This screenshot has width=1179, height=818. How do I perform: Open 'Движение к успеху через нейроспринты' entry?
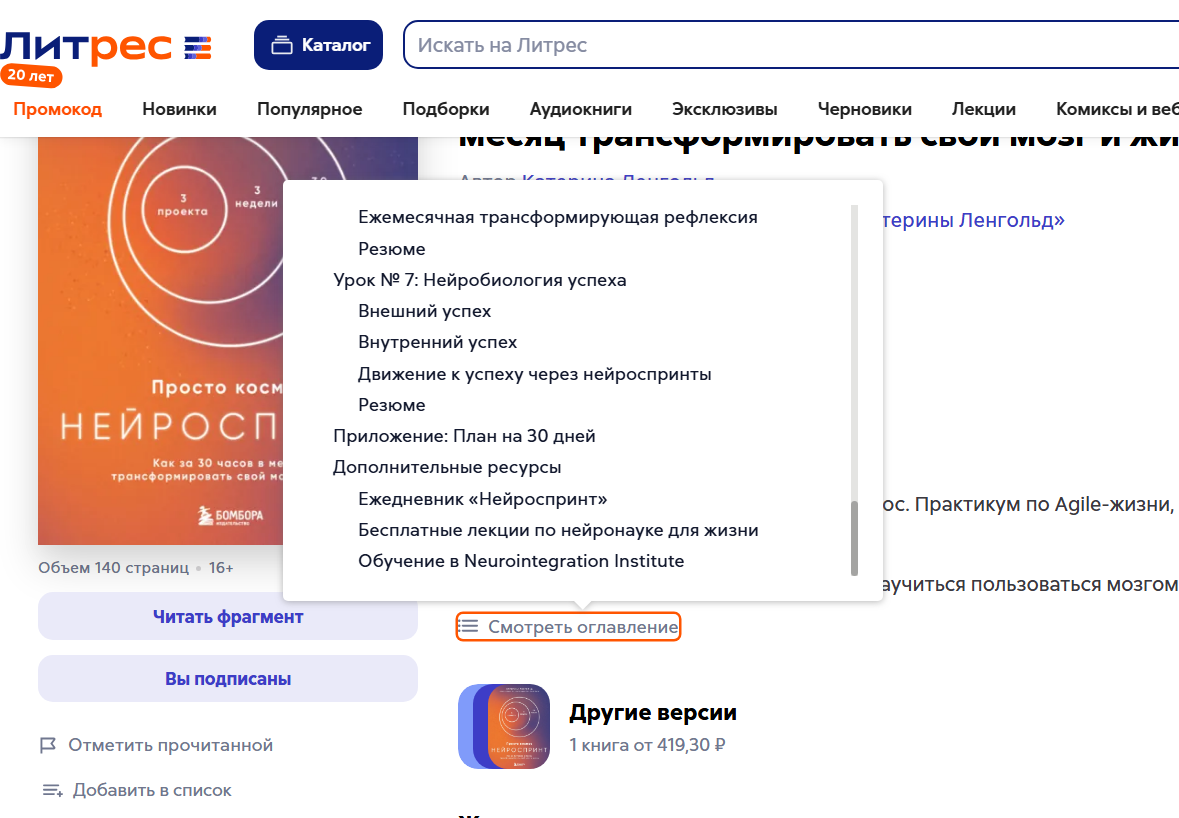(x=535, y=374)
